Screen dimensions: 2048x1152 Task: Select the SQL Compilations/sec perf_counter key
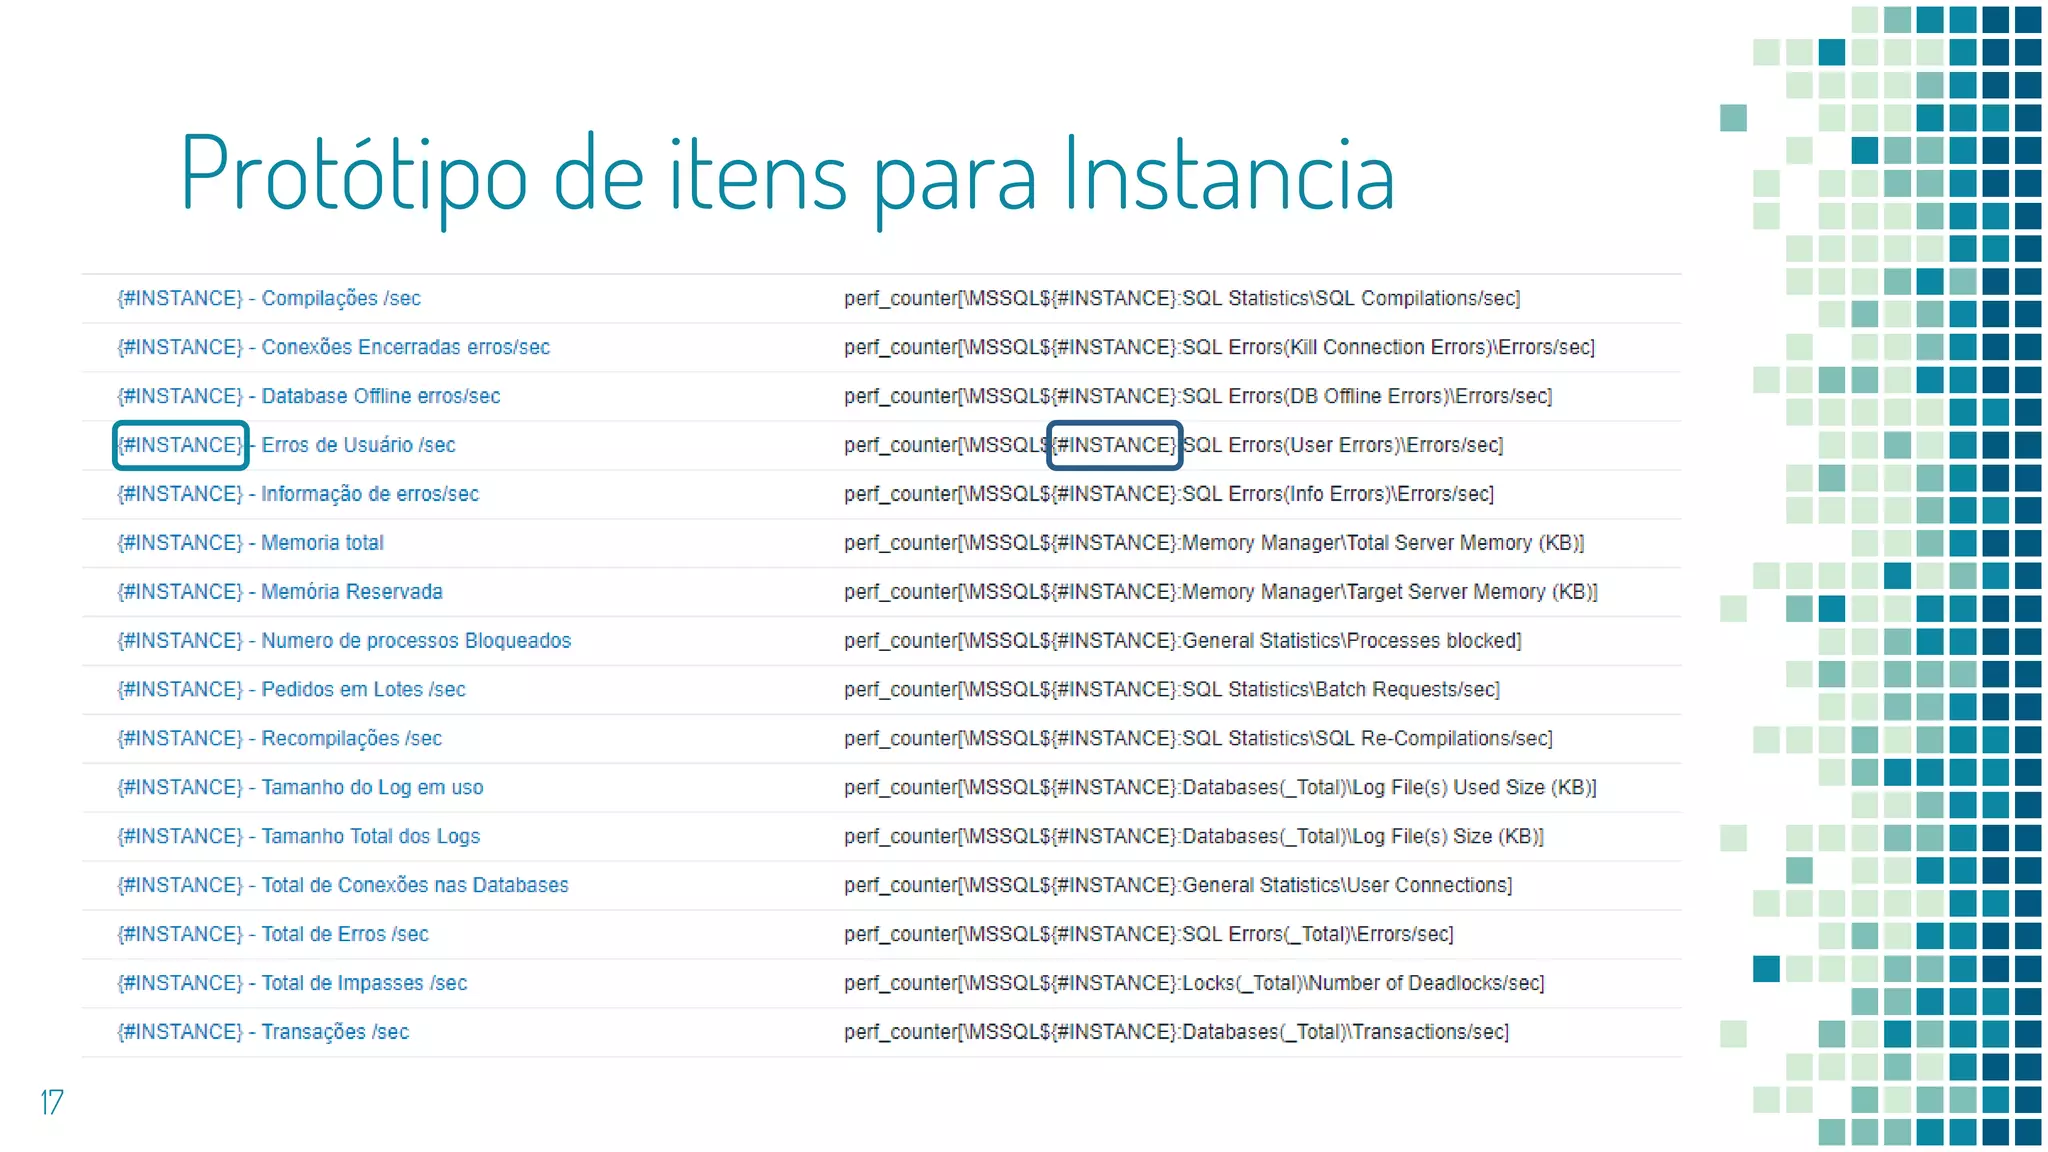(1182, 298)
